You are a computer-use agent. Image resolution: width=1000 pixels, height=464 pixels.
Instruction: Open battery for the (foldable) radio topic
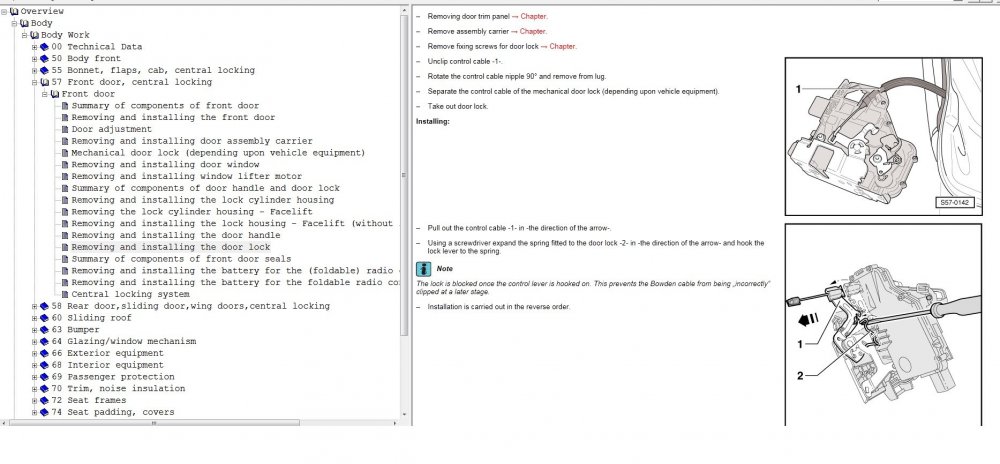(235, 271)
